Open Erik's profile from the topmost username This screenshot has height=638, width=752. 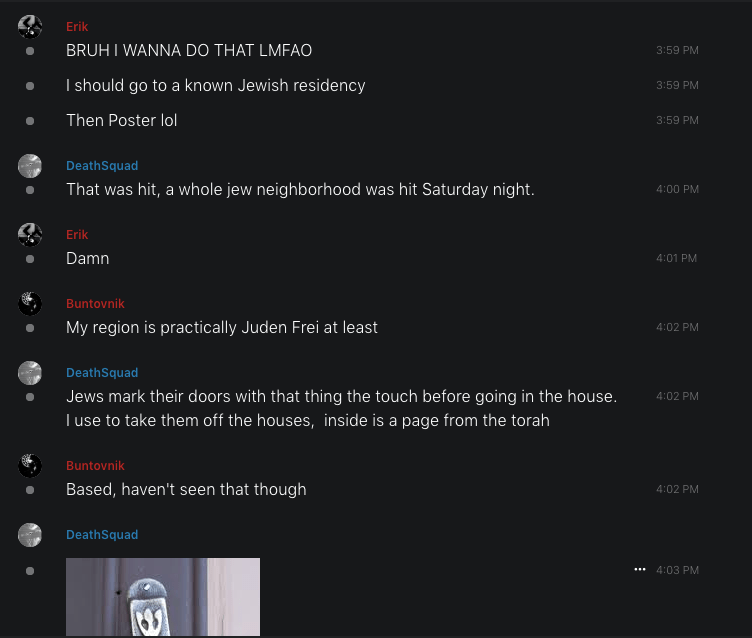point(77,27)
